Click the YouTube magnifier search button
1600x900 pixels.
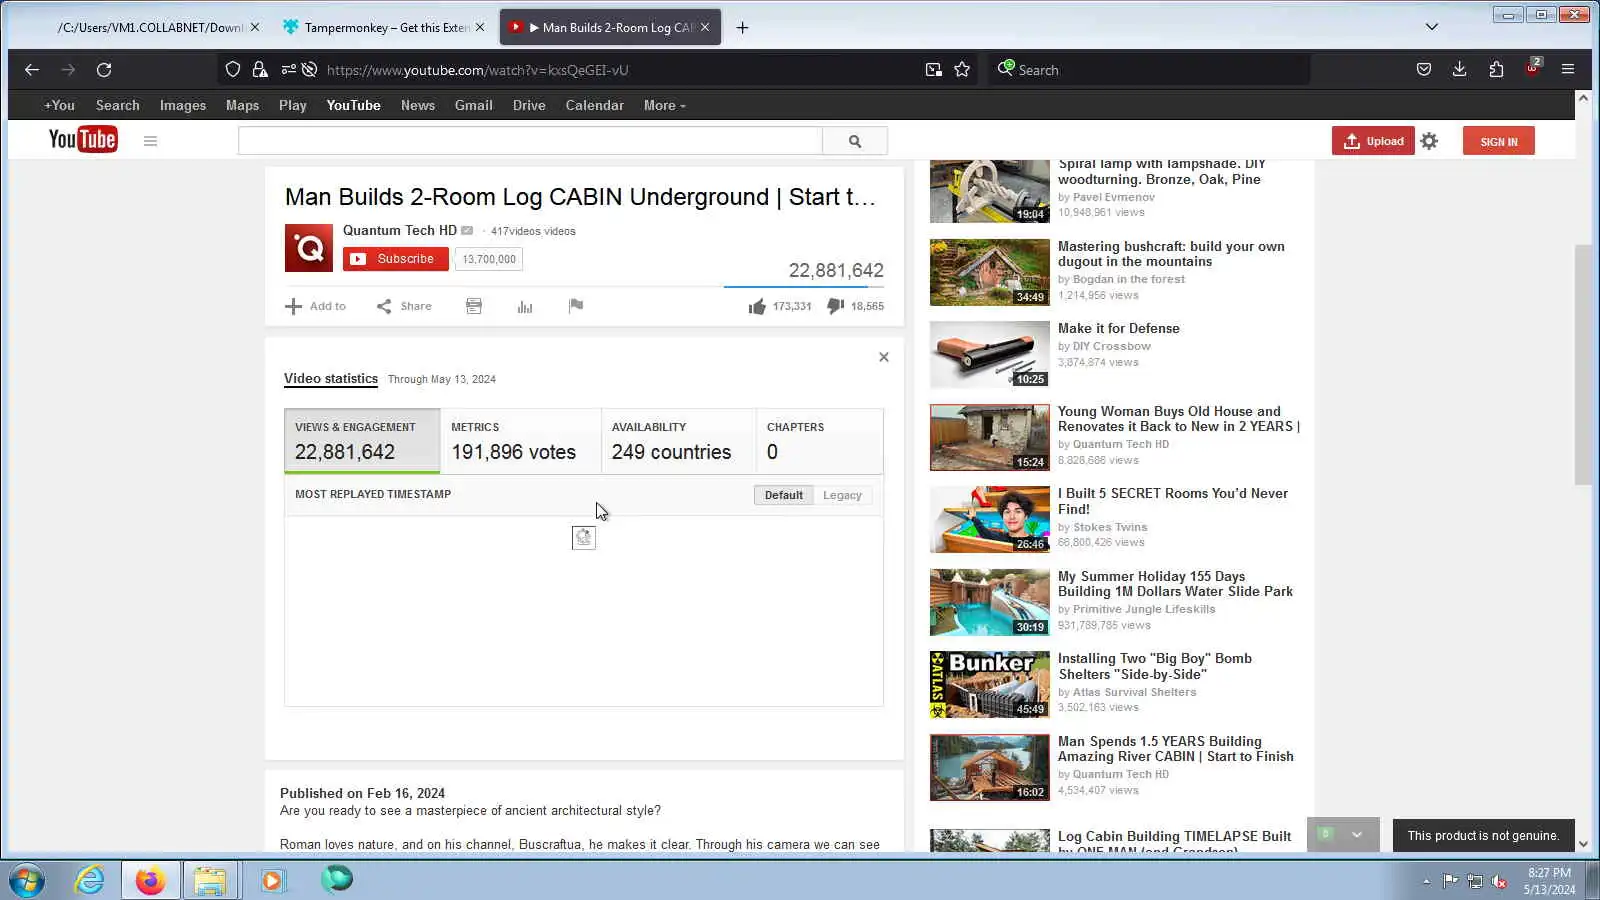[855, 141]
